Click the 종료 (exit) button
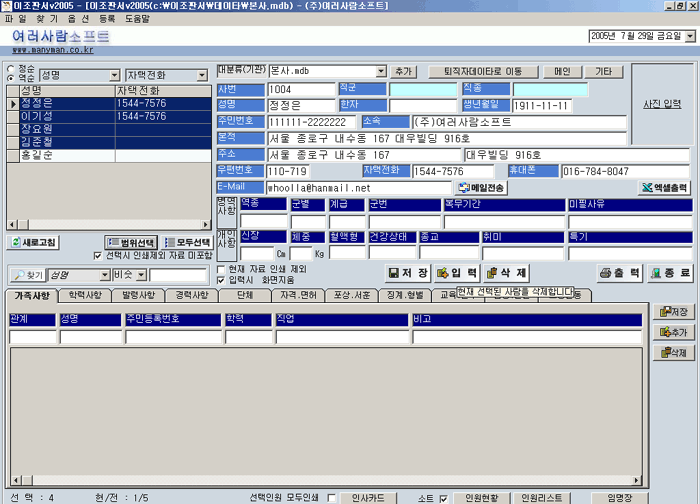Image resolution: width=700 pixels, height=504 pixels. pos(669,272)
